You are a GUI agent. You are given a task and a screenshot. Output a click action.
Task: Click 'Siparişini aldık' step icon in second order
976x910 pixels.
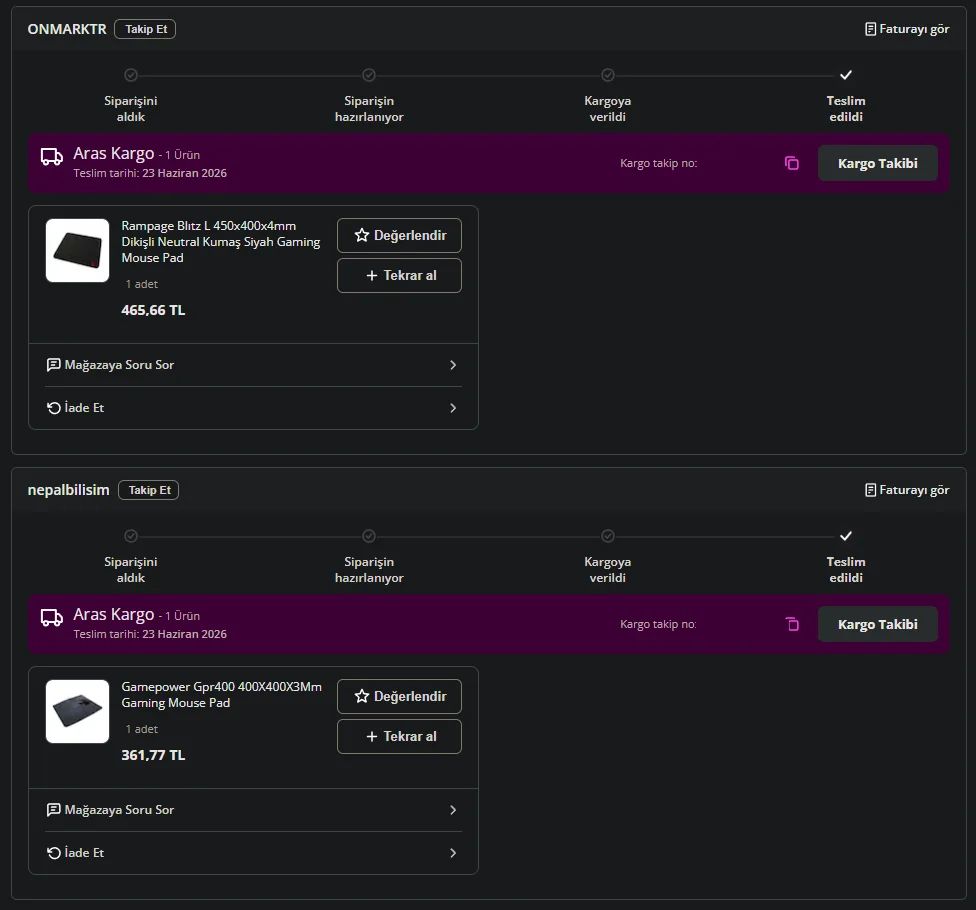[x=131, y=536]
